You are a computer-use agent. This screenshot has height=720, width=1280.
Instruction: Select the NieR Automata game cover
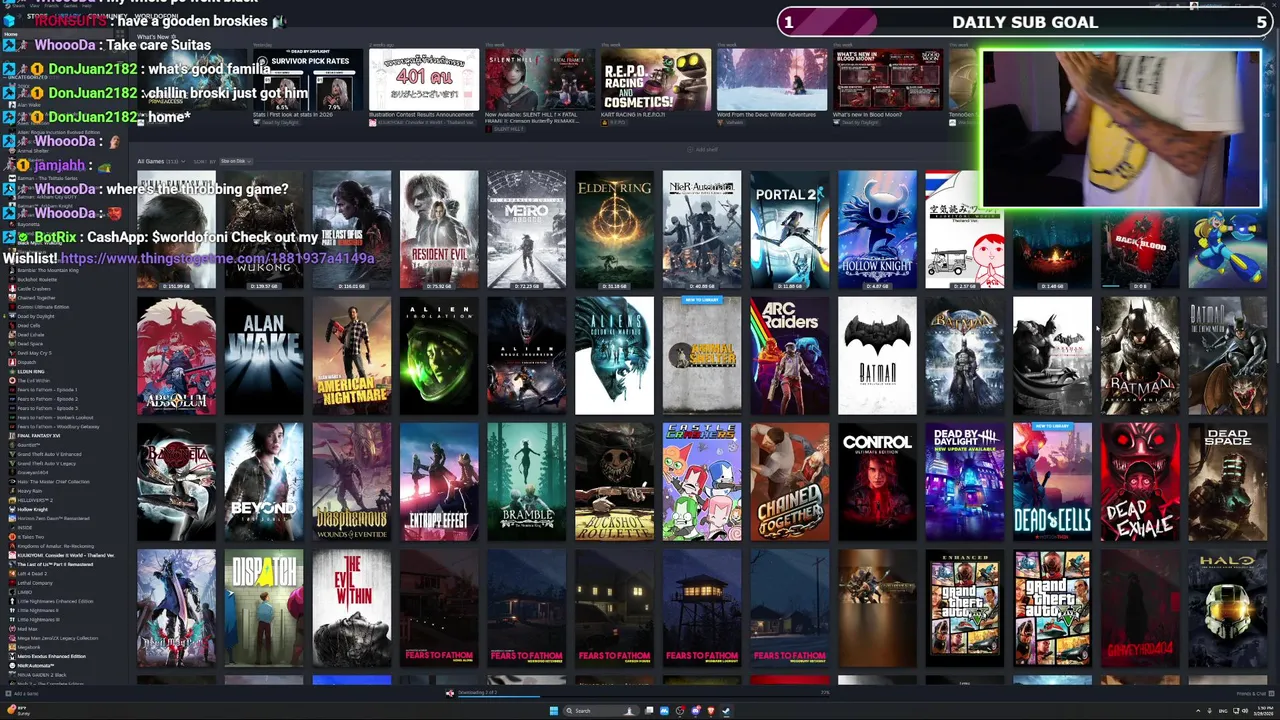coord(702,230)
